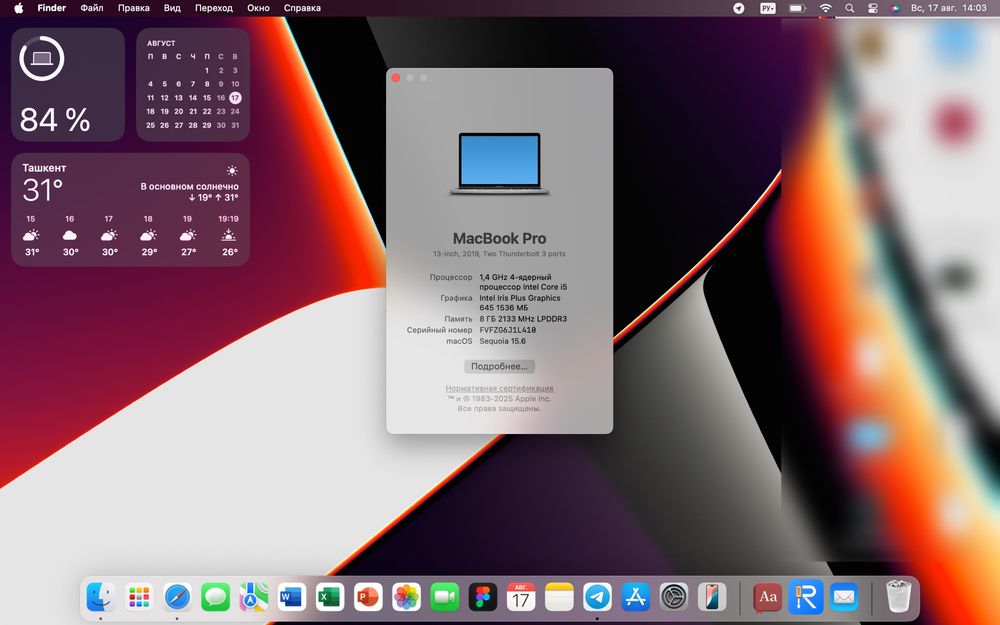Open the Photos app in Dock
The height and width of the screenshot is (625, 1000).
406,598
